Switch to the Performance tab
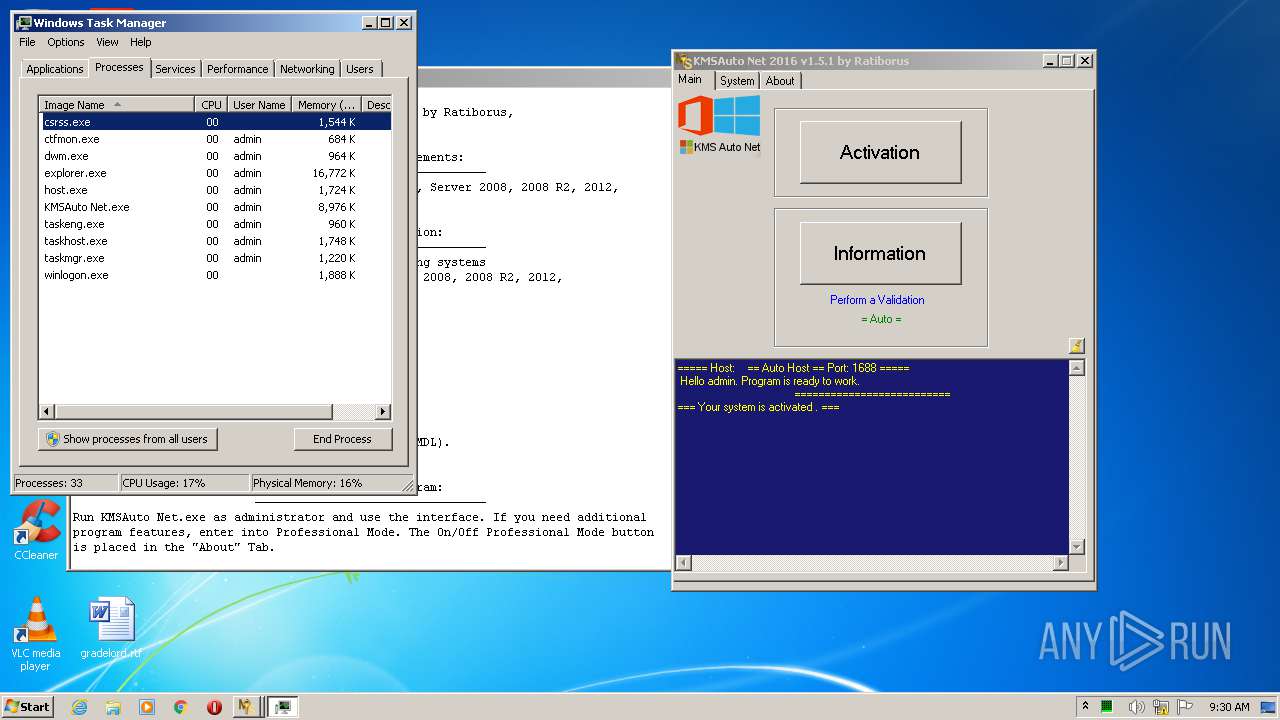This screenshot has height=720, width=1280. coord(237,69)
